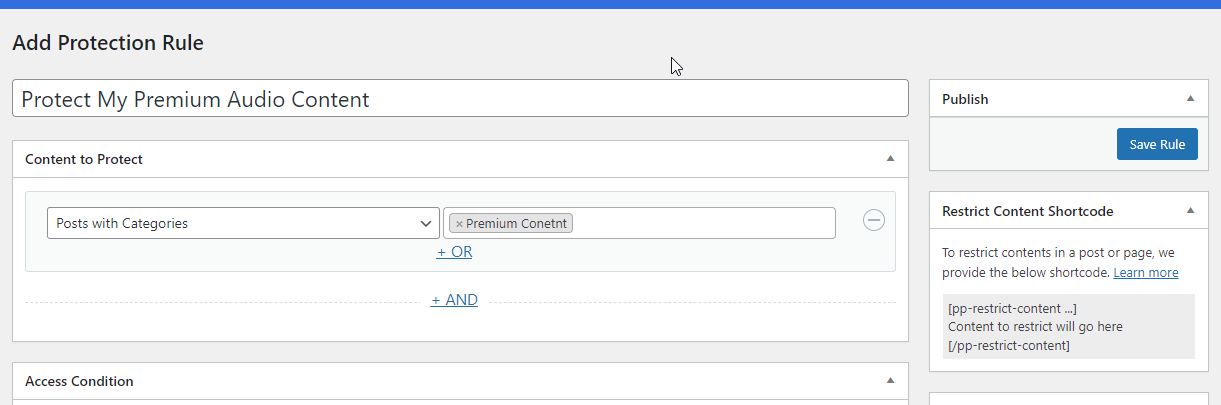Viewport: 1221px width, 405px height.
Task: Add an AND condition group
Action: point(454,300)
